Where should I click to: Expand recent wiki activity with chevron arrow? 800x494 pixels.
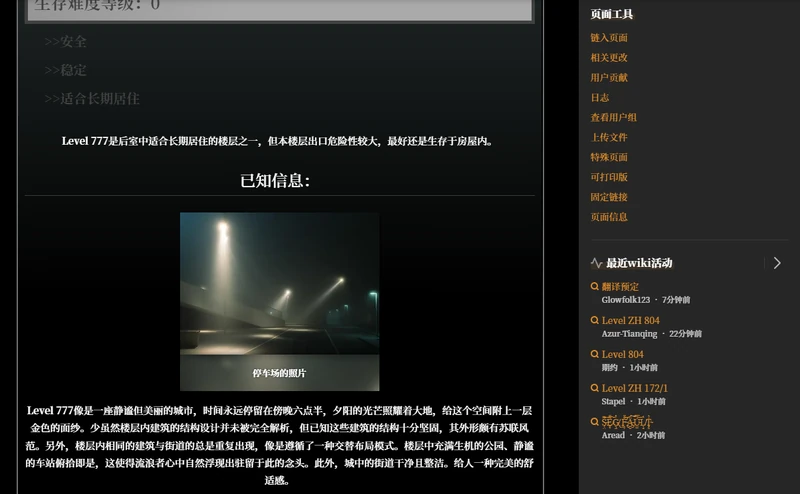coord(777,263)
